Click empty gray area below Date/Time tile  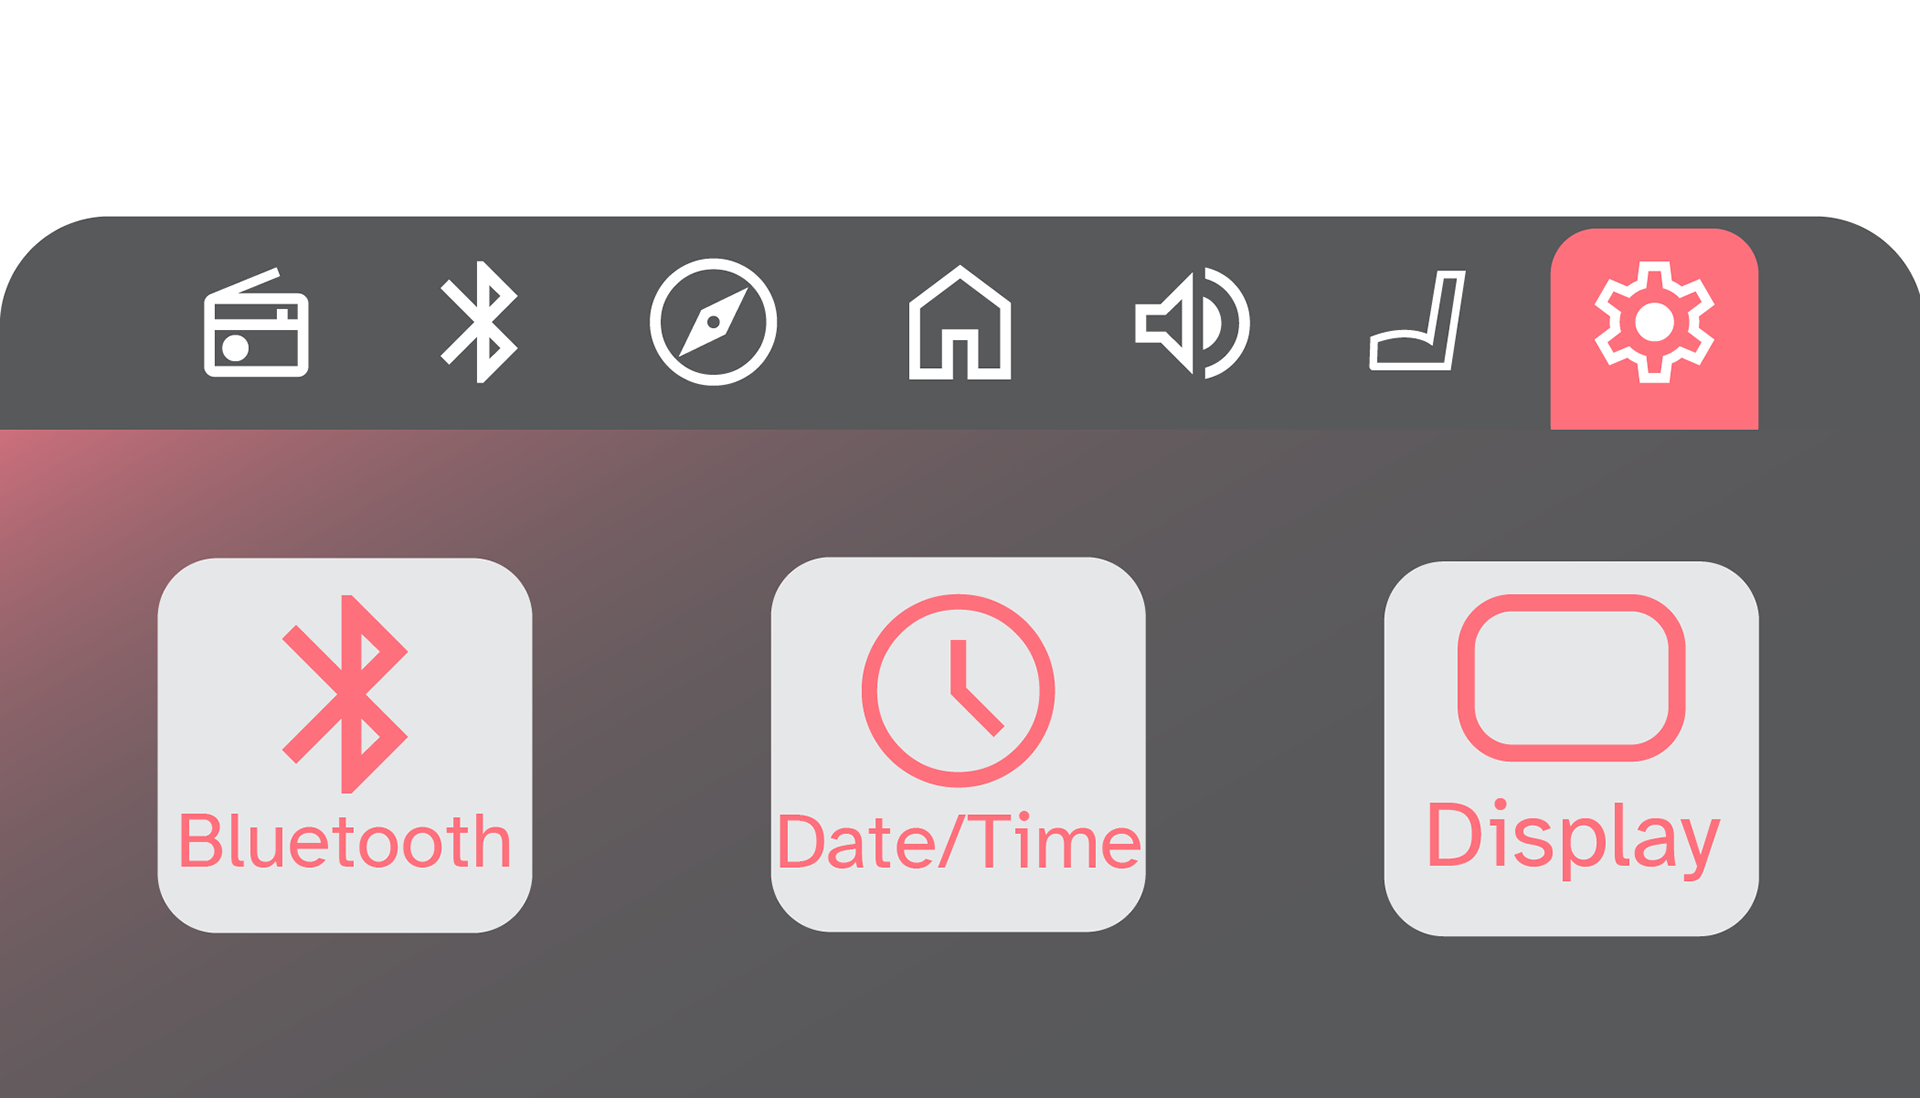tap(958, 1015)
